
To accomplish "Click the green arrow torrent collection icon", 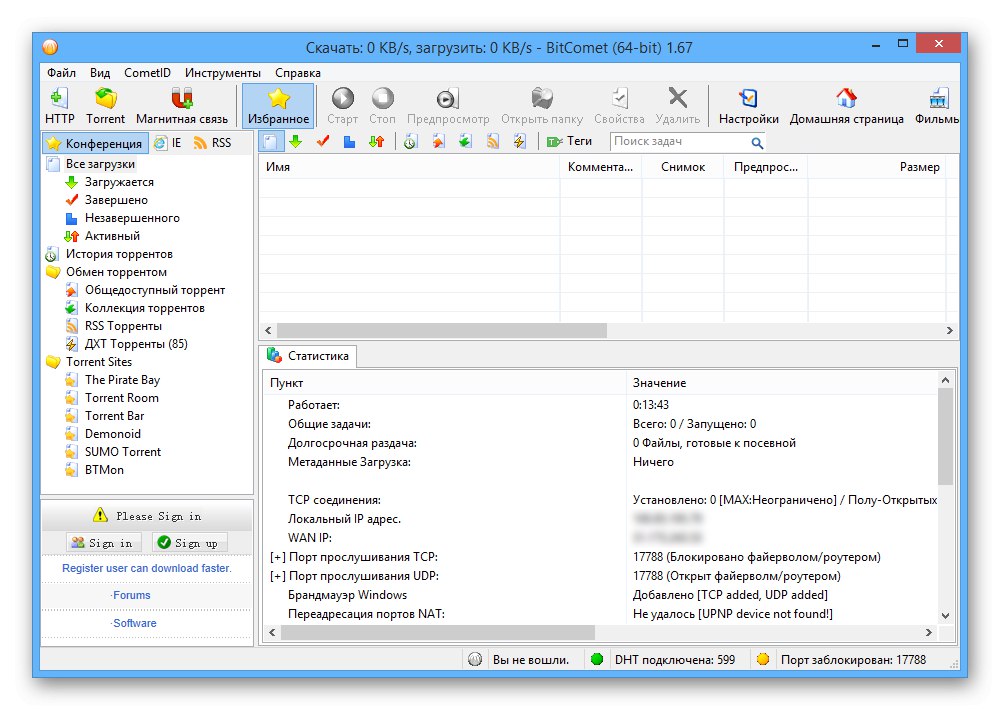I will (x=466, y=142).
